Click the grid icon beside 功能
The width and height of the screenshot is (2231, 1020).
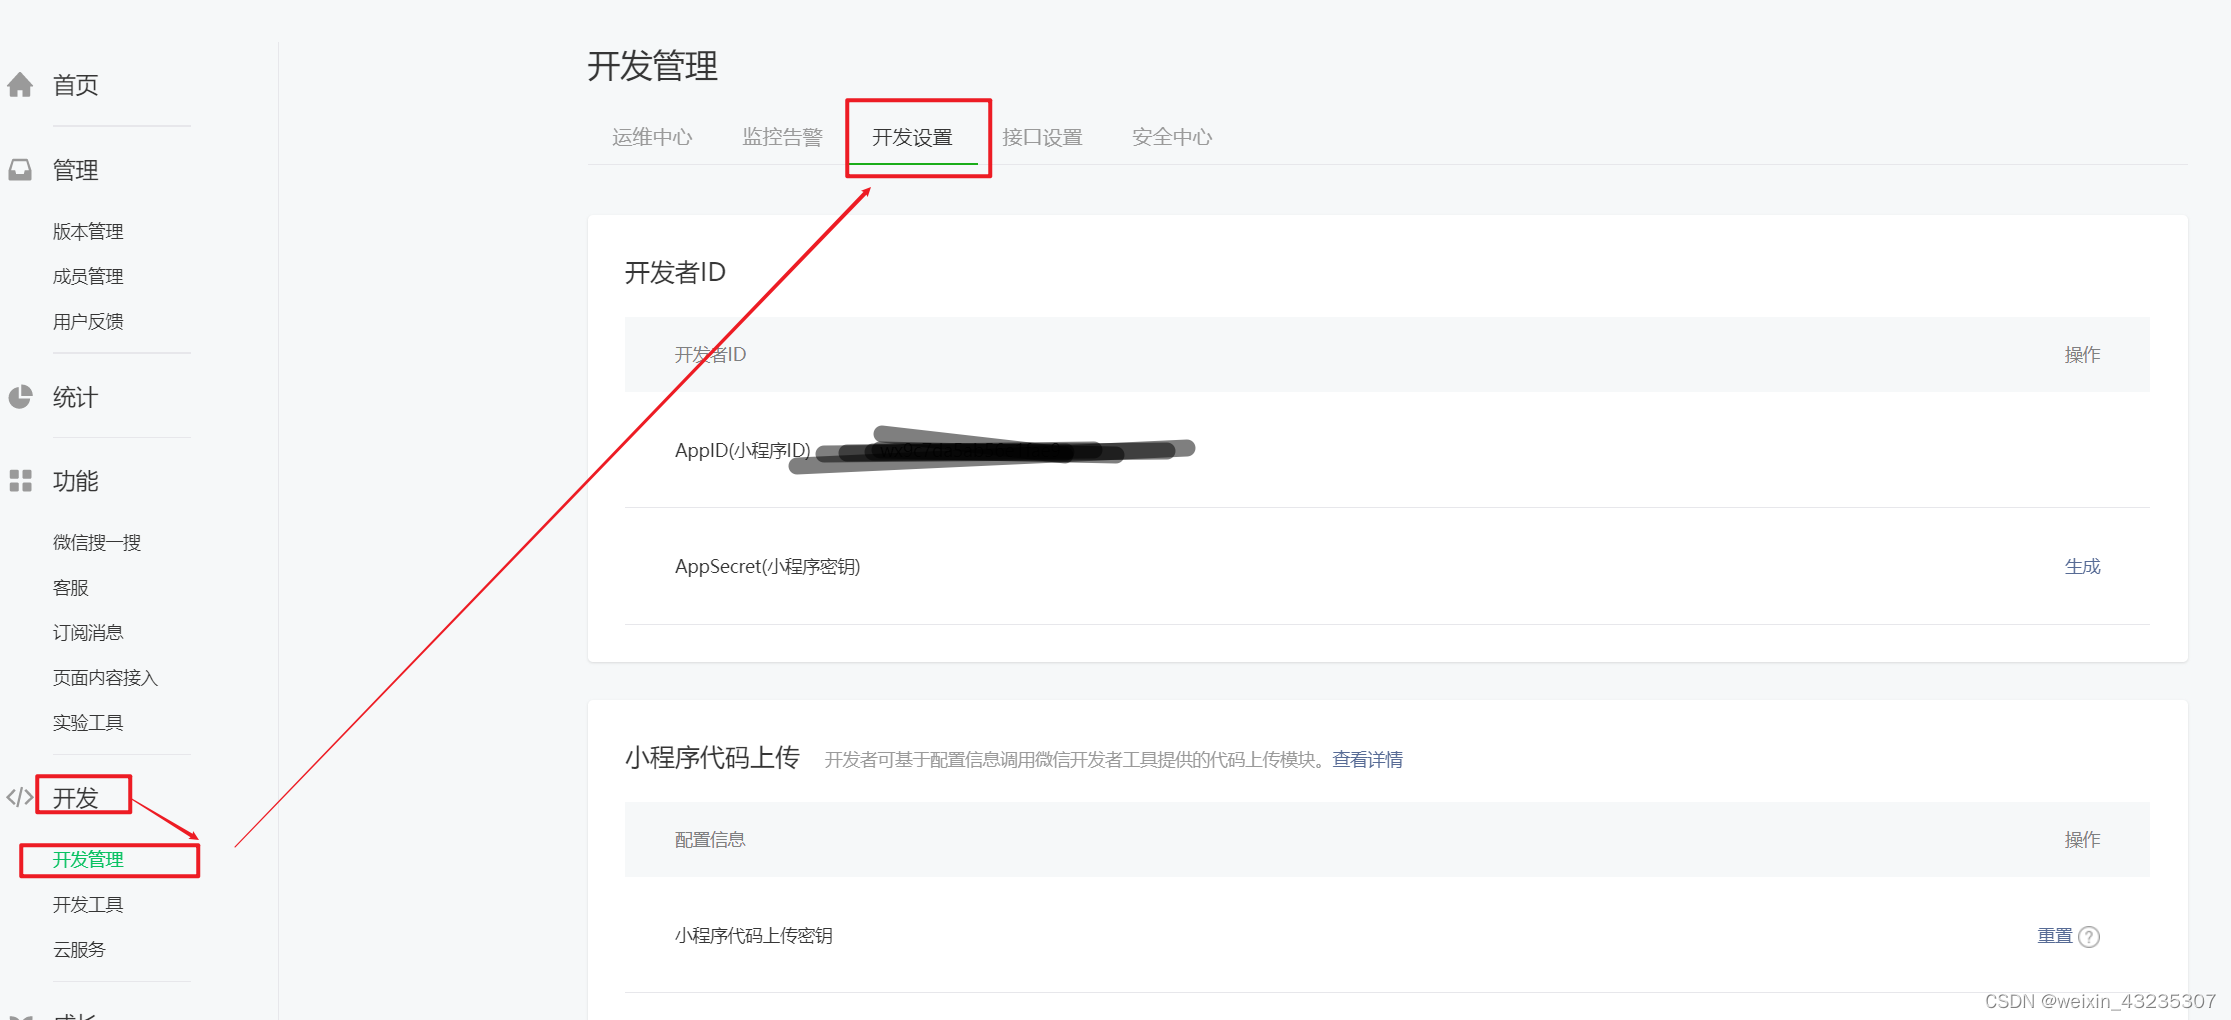pyautogui.click(x=20, y=481)
